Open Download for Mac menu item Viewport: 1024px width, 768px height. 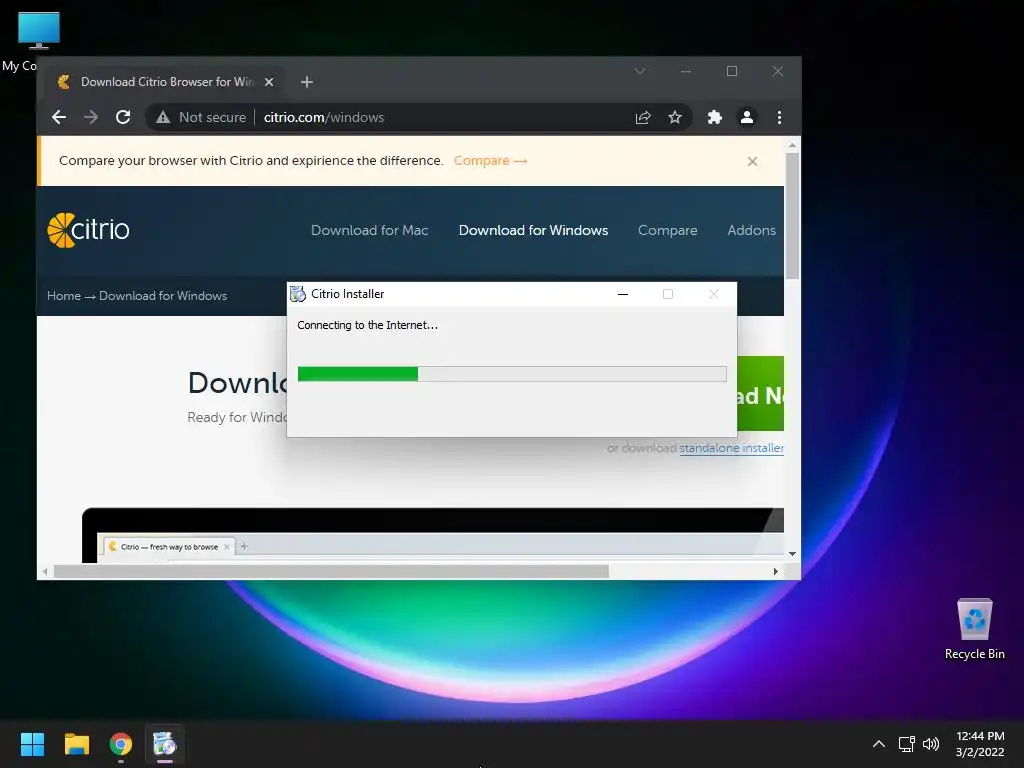click(370, 231)
